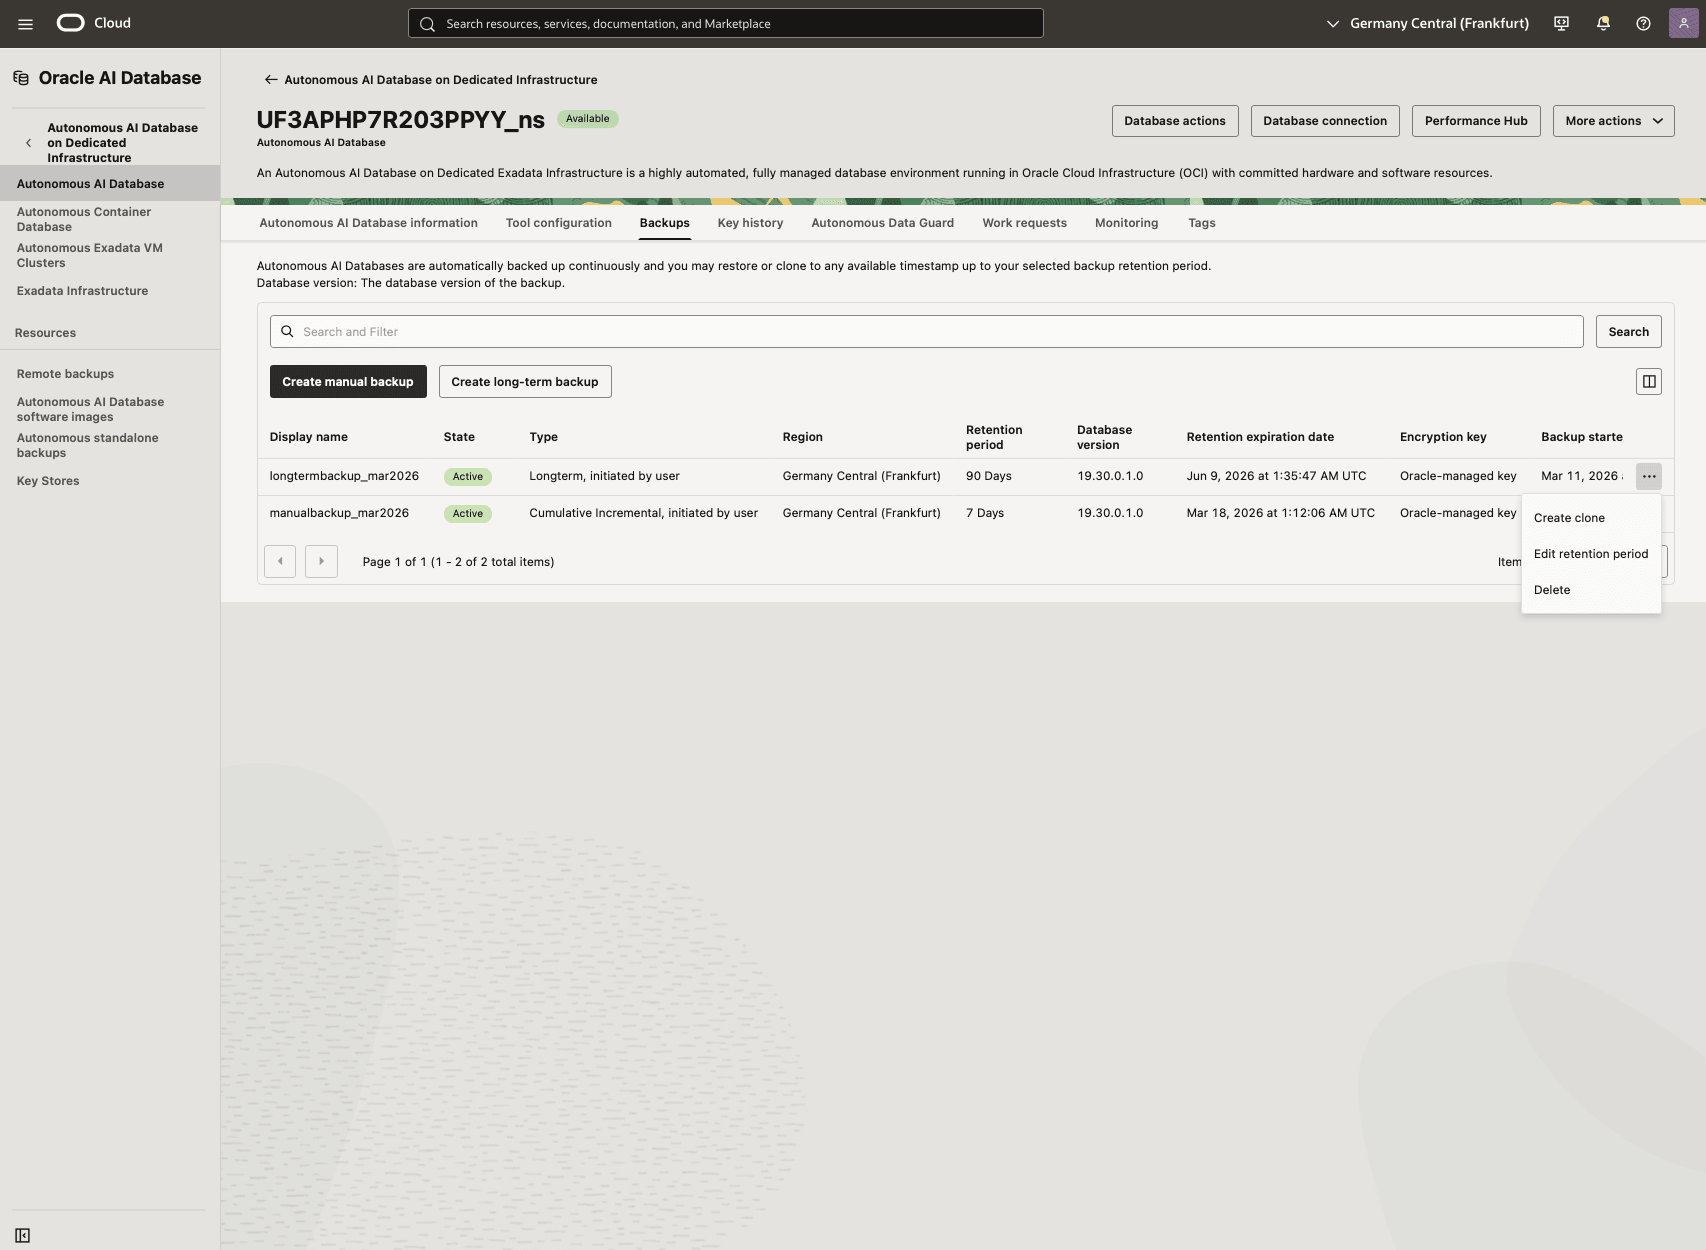The width and height of the screenshot is (1706, 1250).
Task: Click the 90 Days retention cell
Action: pos(989,476)
